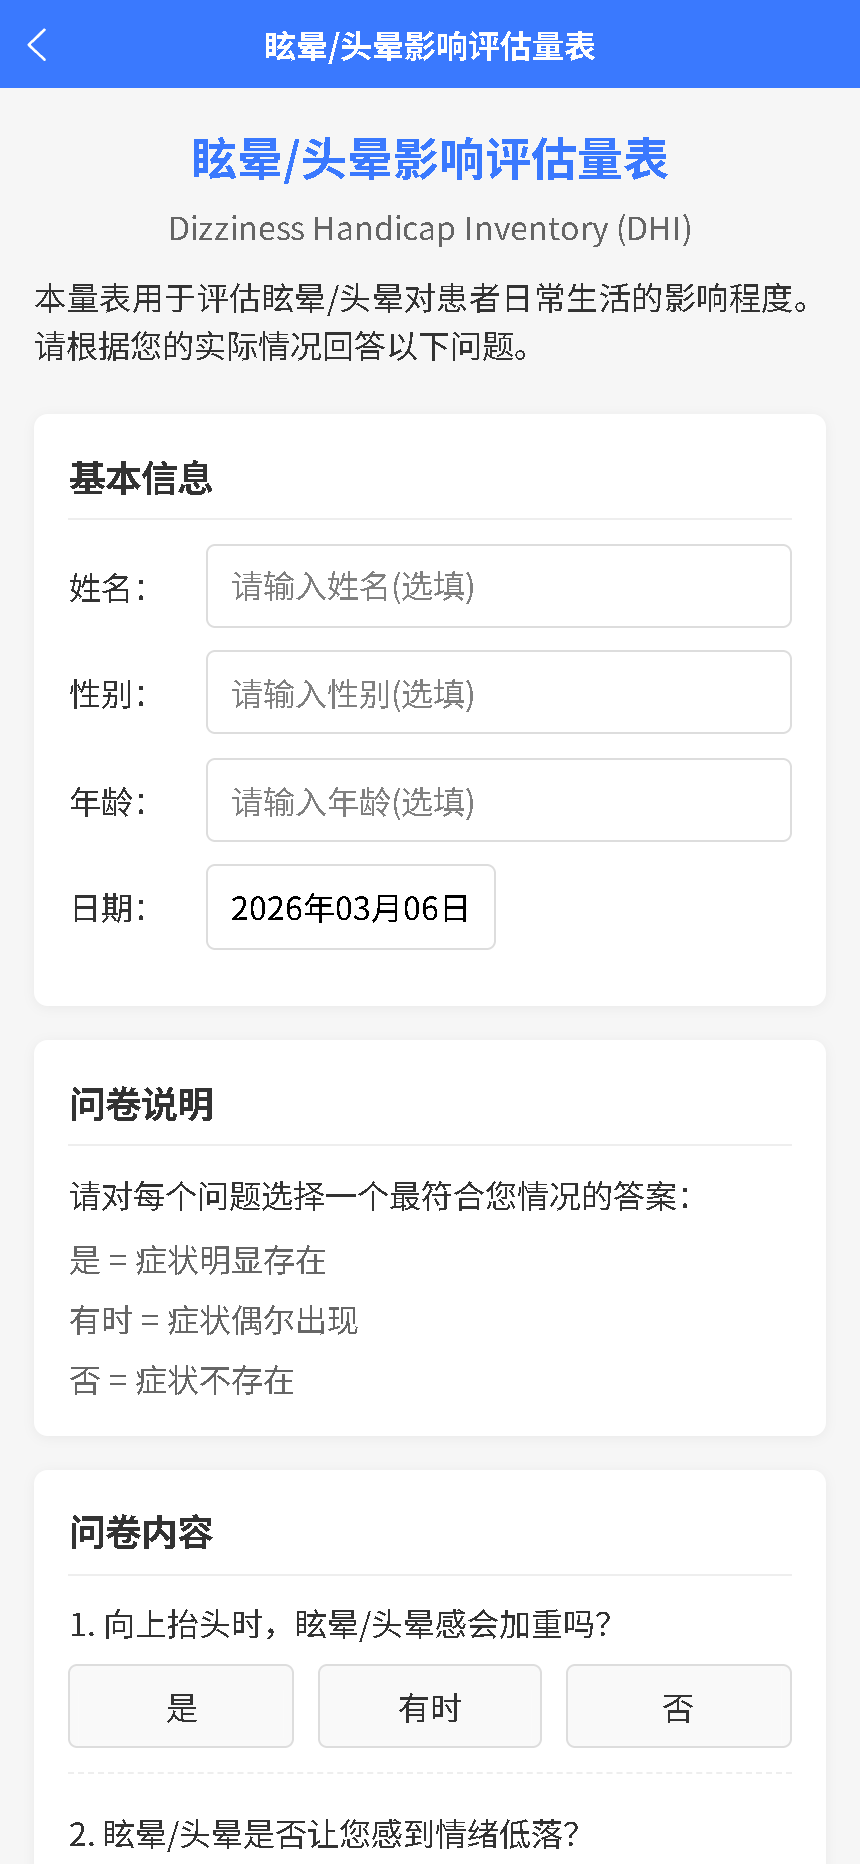
Task: Open the date picker showing 2026年03月06日
Action: click(350, 907)
